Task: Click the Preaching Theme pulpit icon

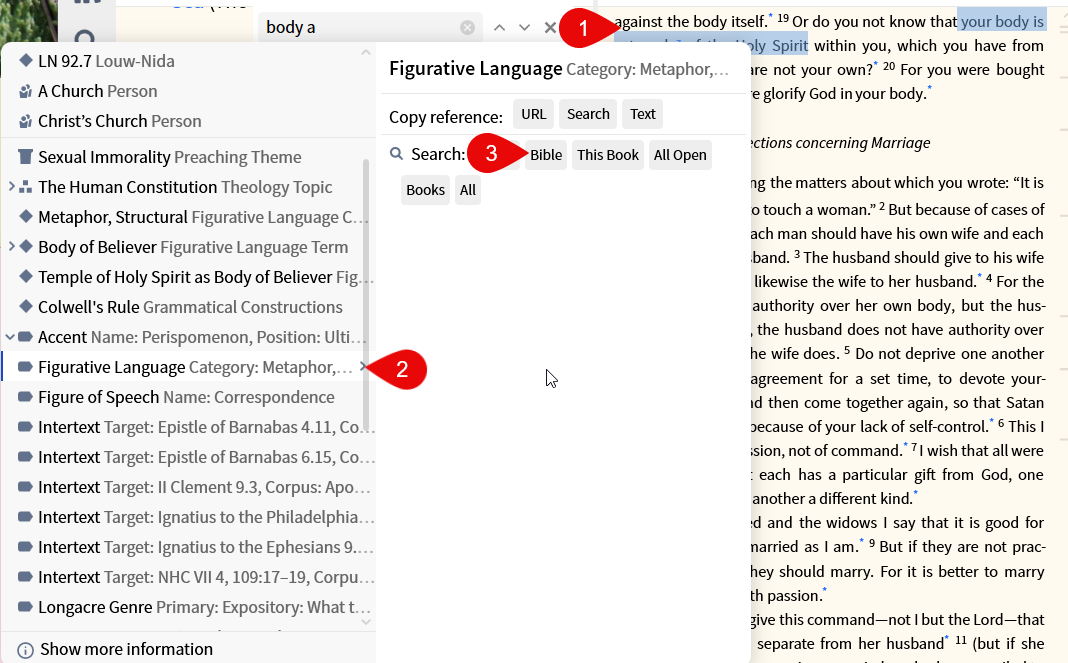Action: pos(25,157)
